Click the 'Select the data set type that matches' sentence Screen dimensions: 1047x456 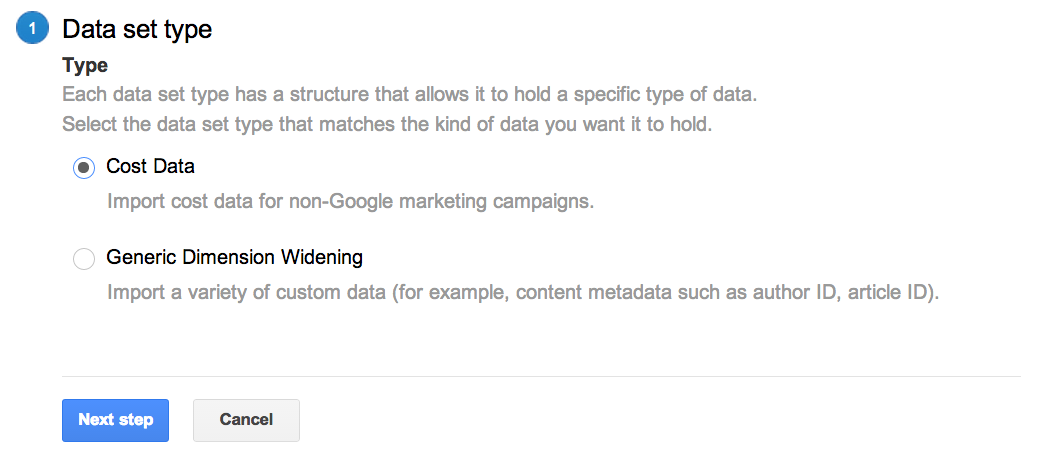(387, 124)
